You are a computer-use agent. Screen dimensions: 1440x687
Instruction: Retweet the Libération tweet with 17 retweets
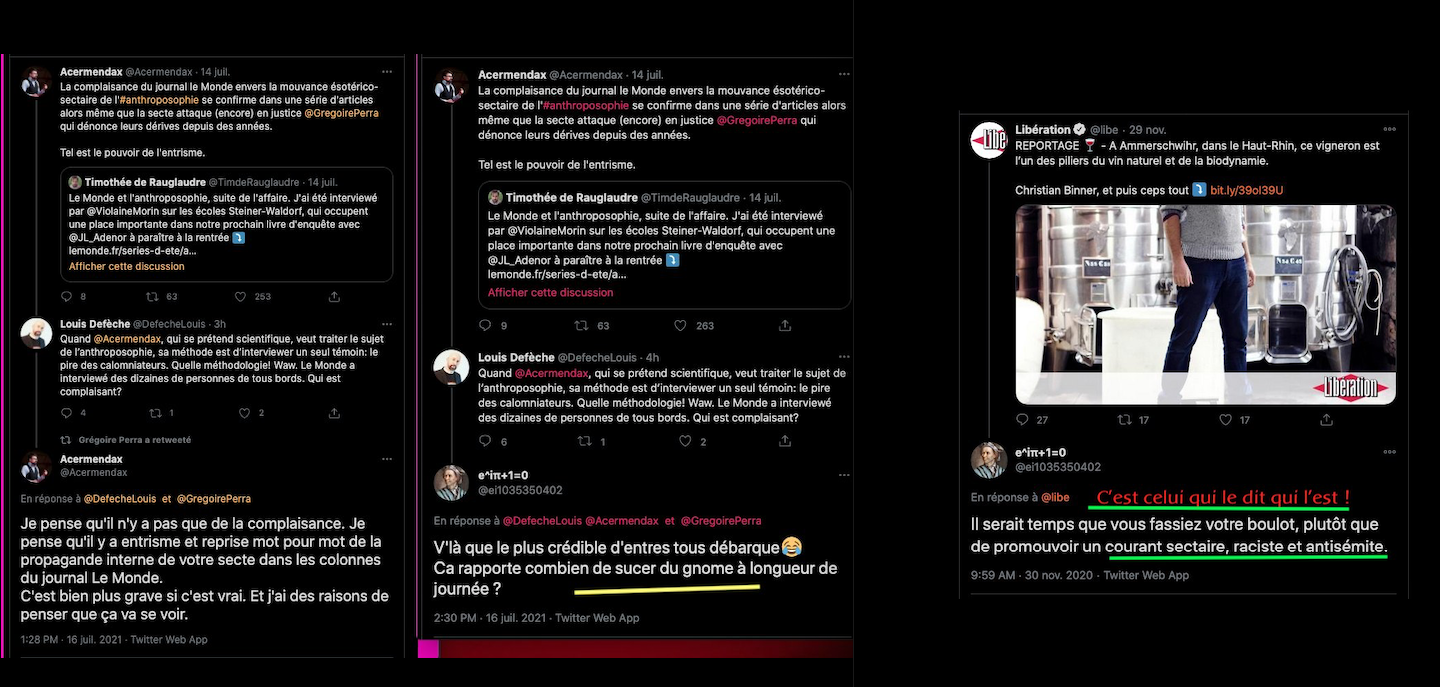click(1123, 420)
